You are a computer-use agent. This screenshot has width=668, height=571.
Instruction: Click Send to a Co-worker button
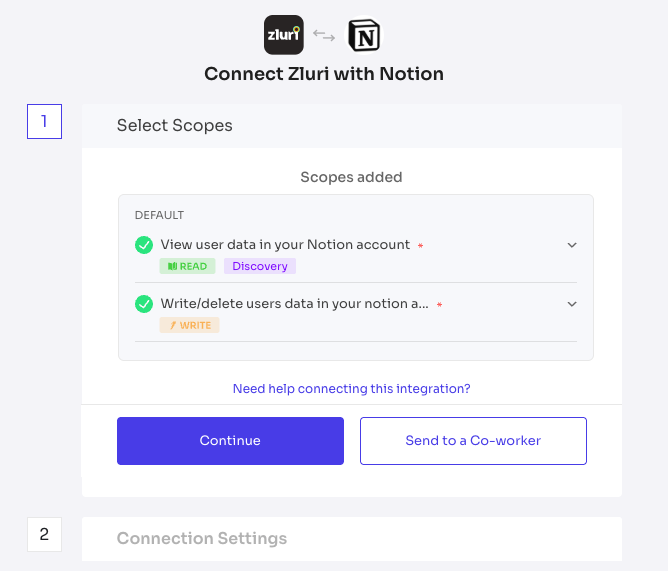473,441
